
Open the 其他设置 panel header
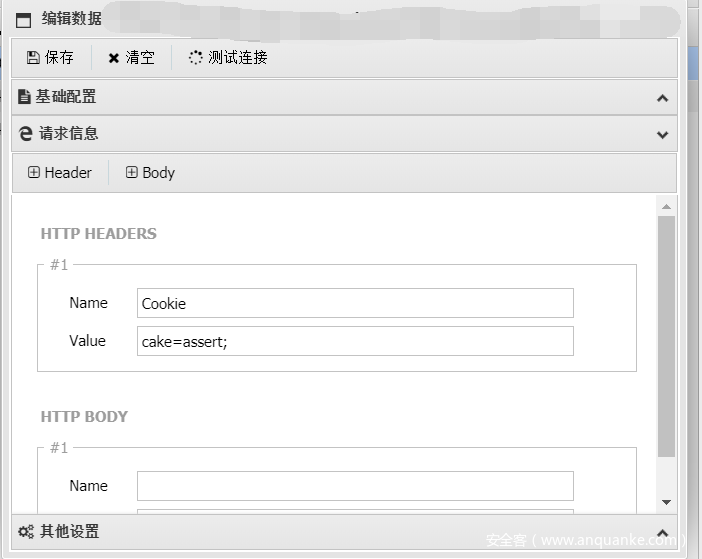344,532
